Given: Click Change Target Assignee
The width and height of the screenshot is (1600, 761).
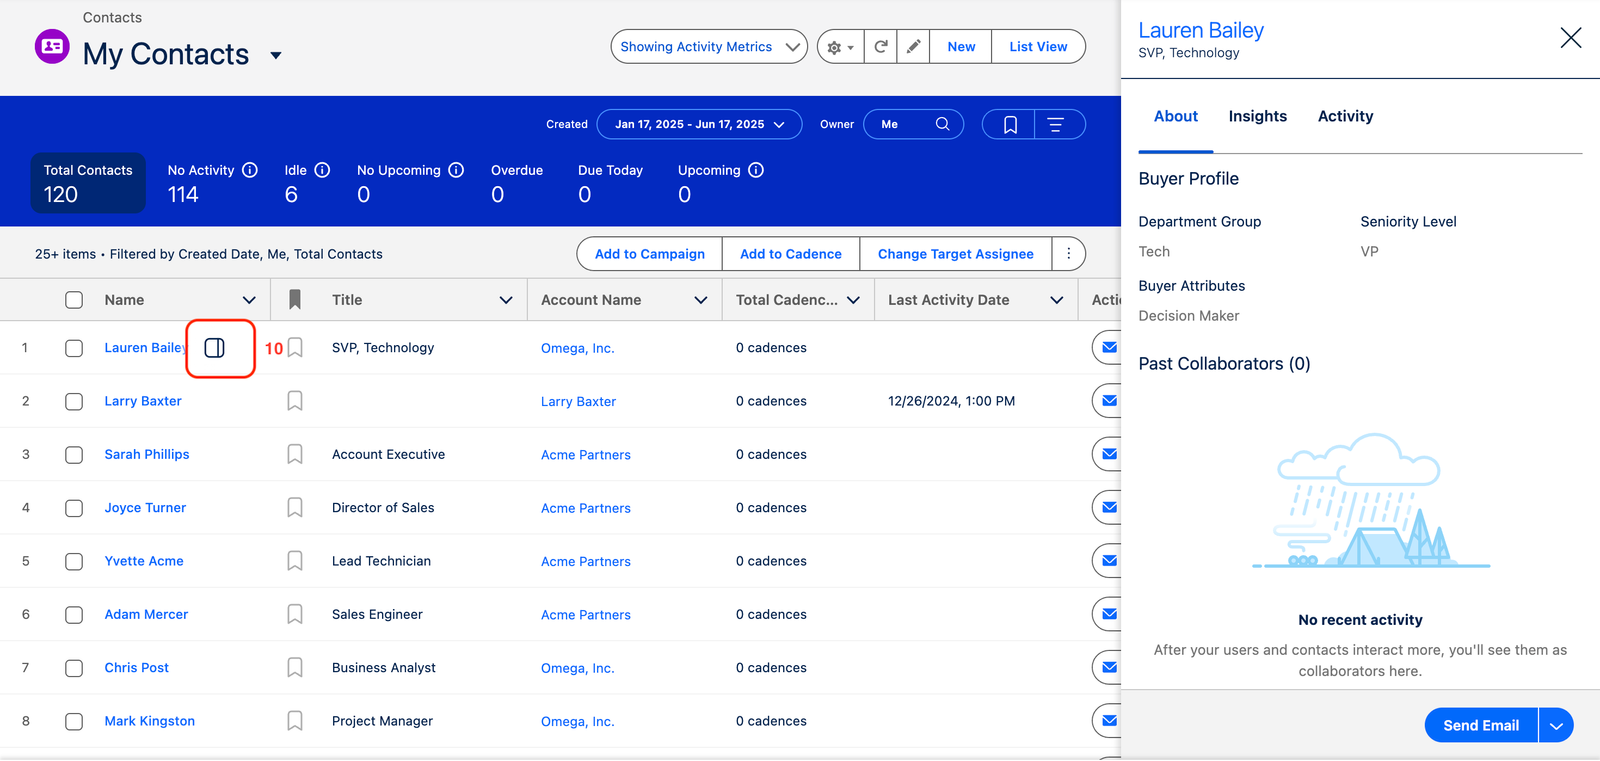Looking at the screenshot, I should point(956,254).
